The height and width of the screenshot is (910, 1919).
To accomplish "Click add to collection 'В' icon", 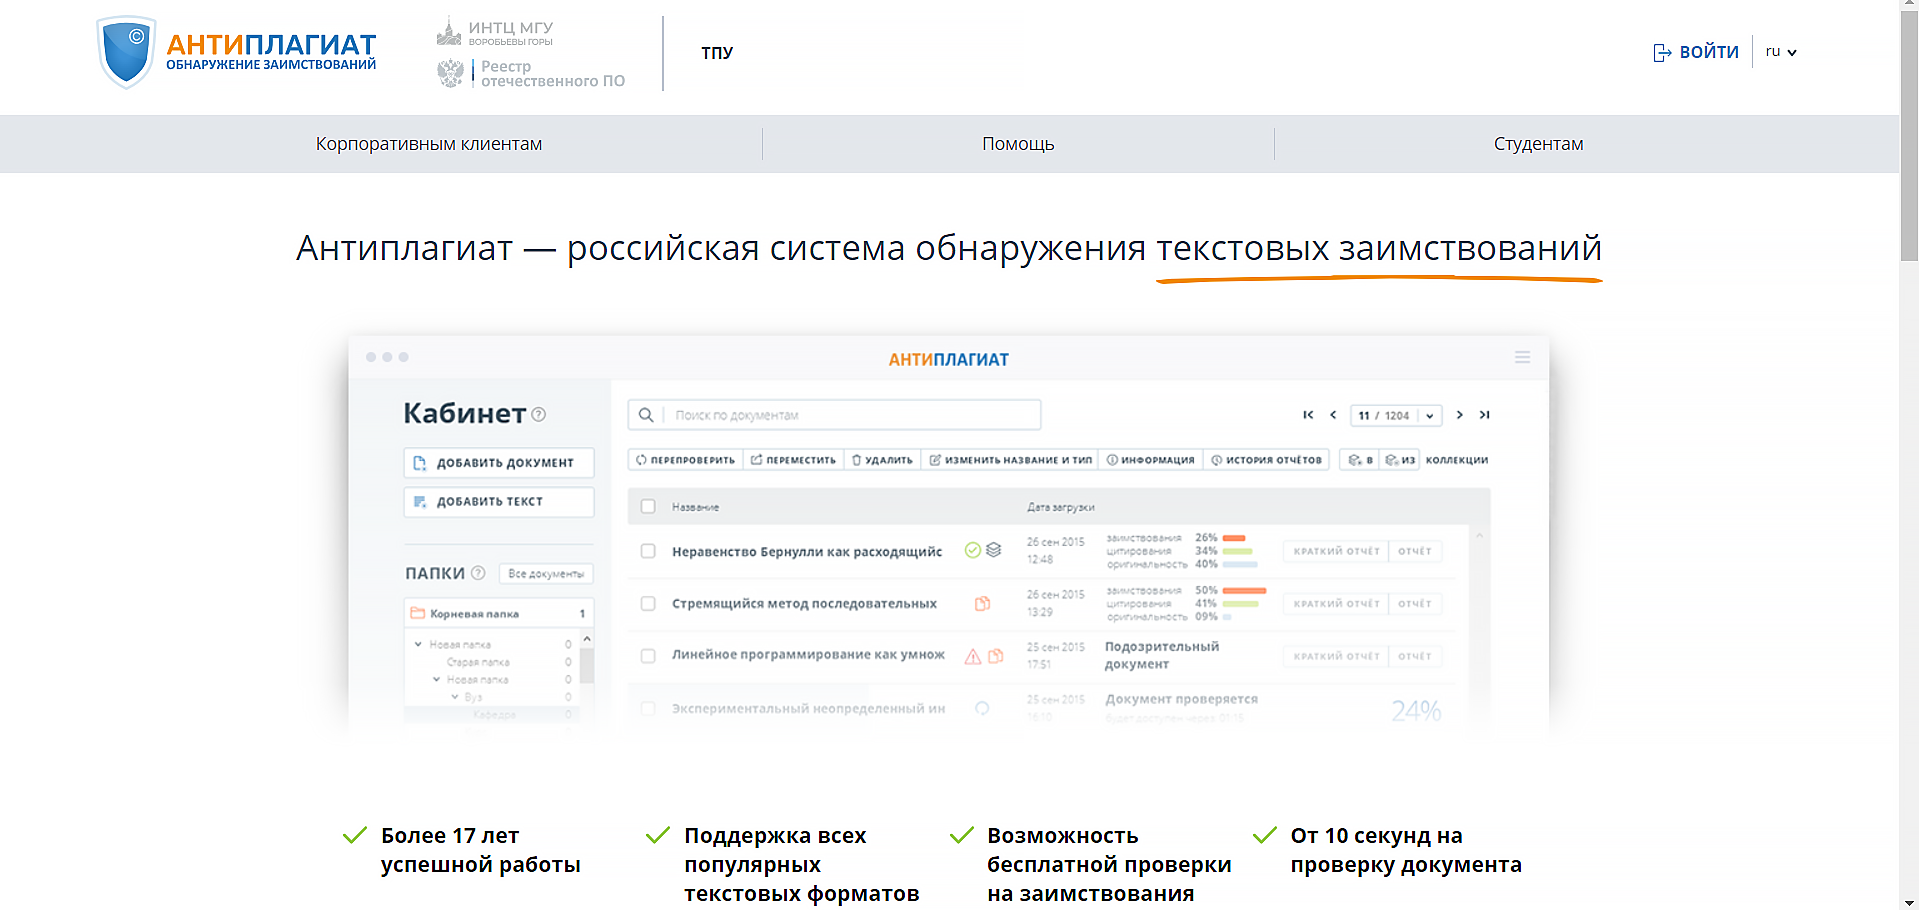I will tap(1360, 460).
